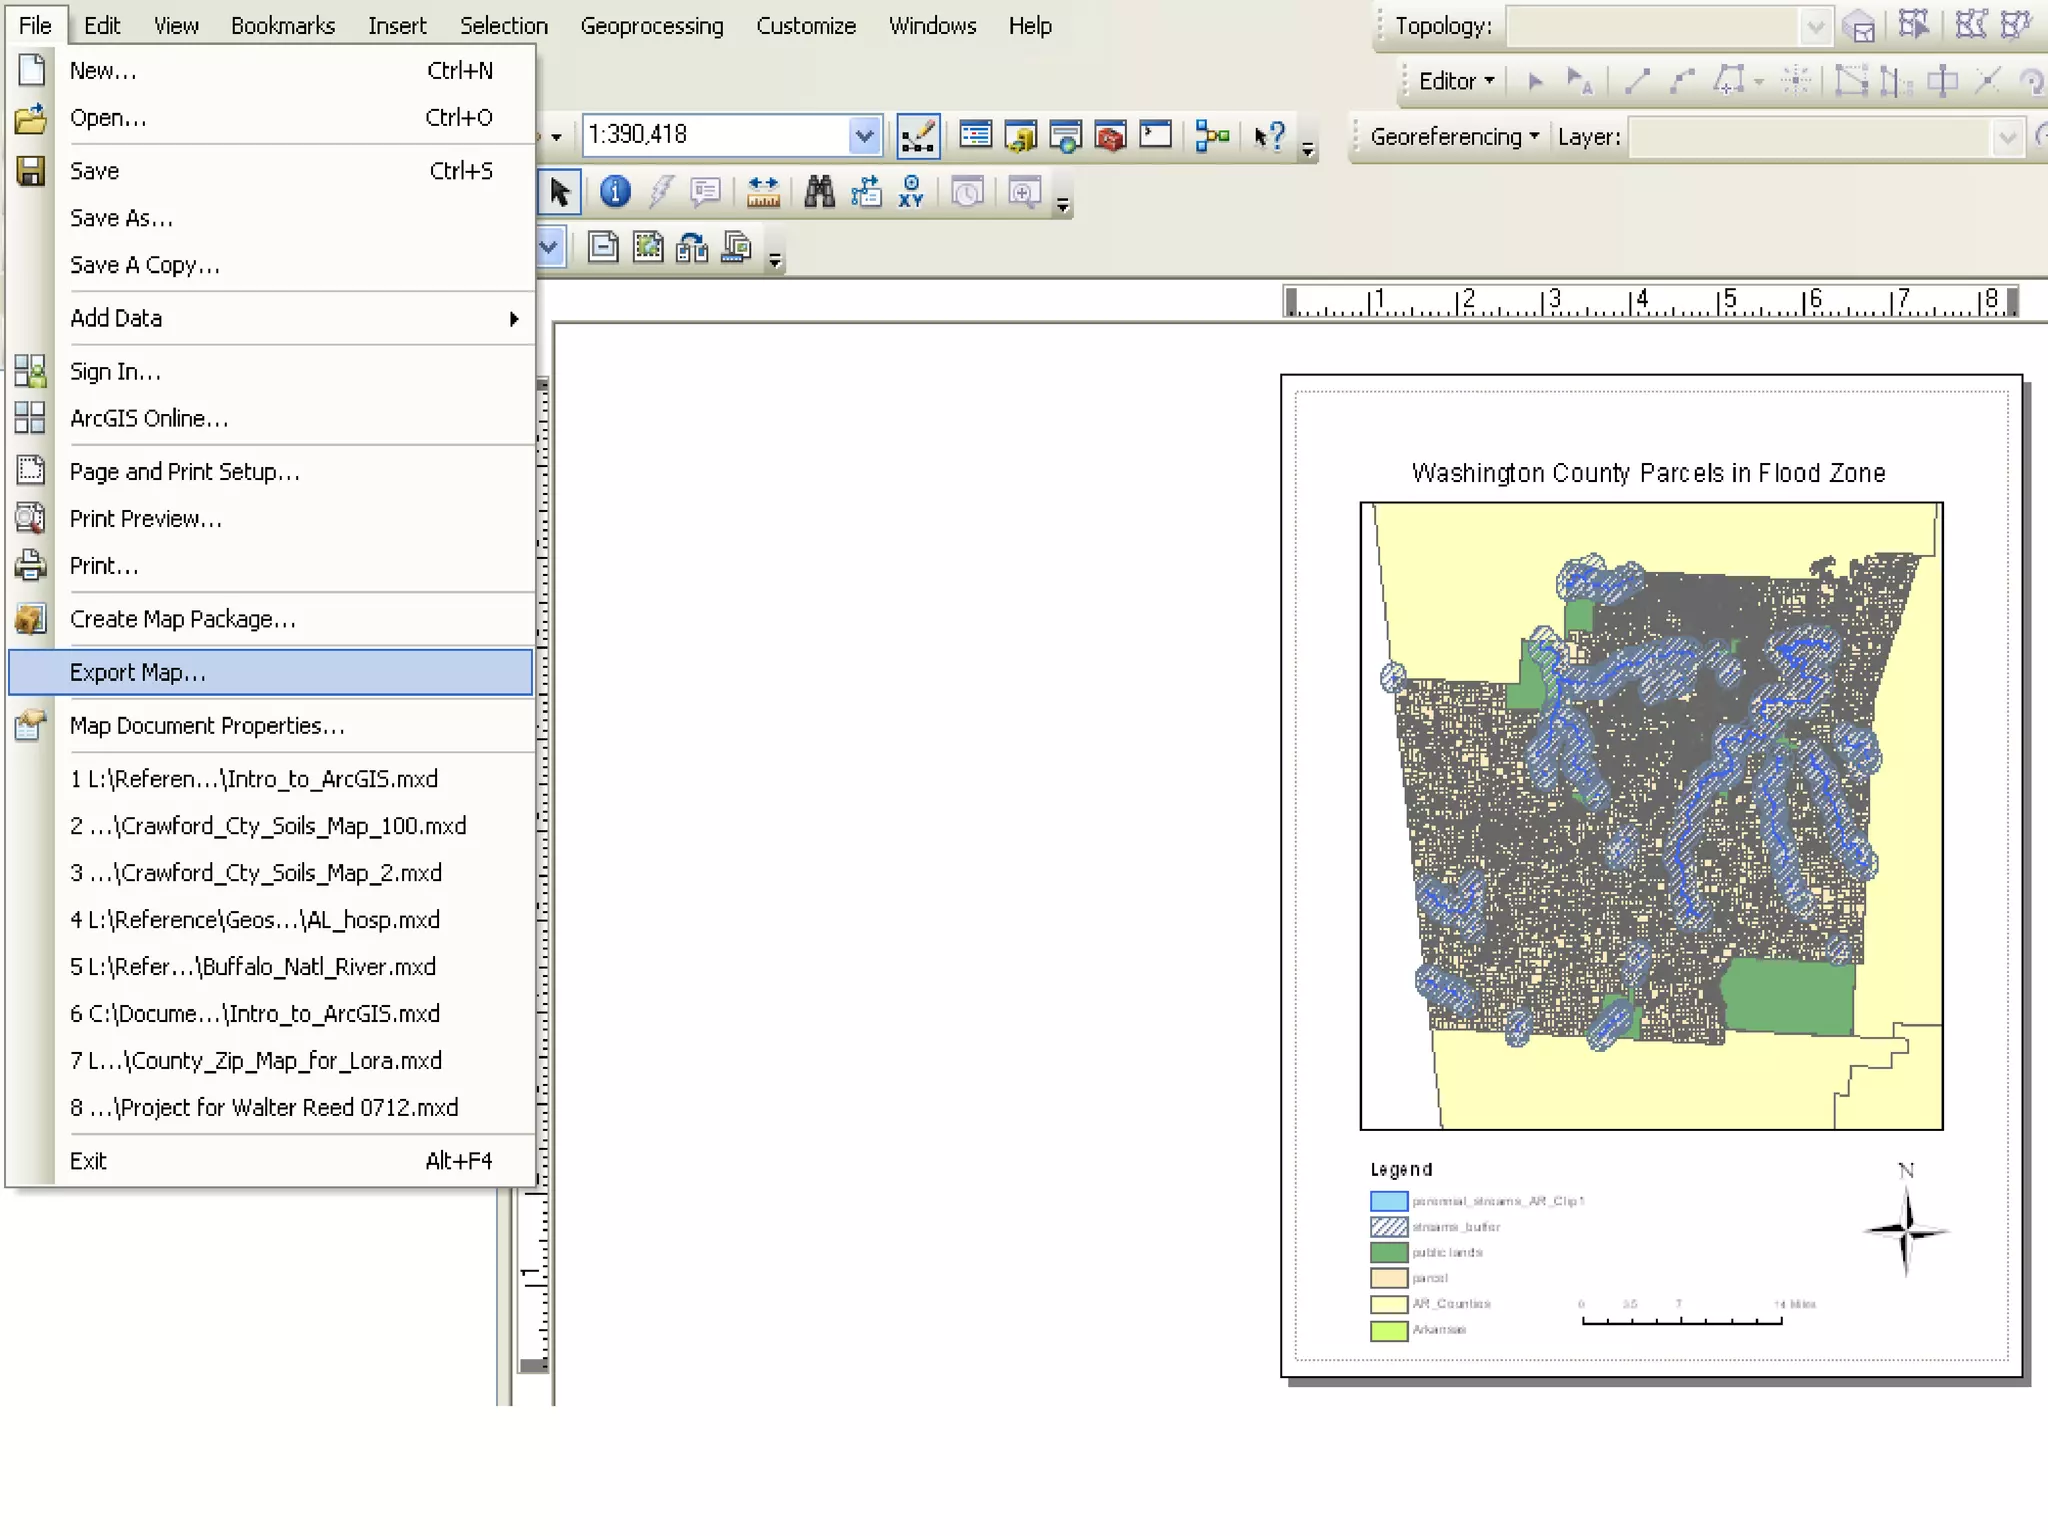2048x1536 pixels.
Task: Toggle the Editor toolbar button
Action: tap(918, 135)
